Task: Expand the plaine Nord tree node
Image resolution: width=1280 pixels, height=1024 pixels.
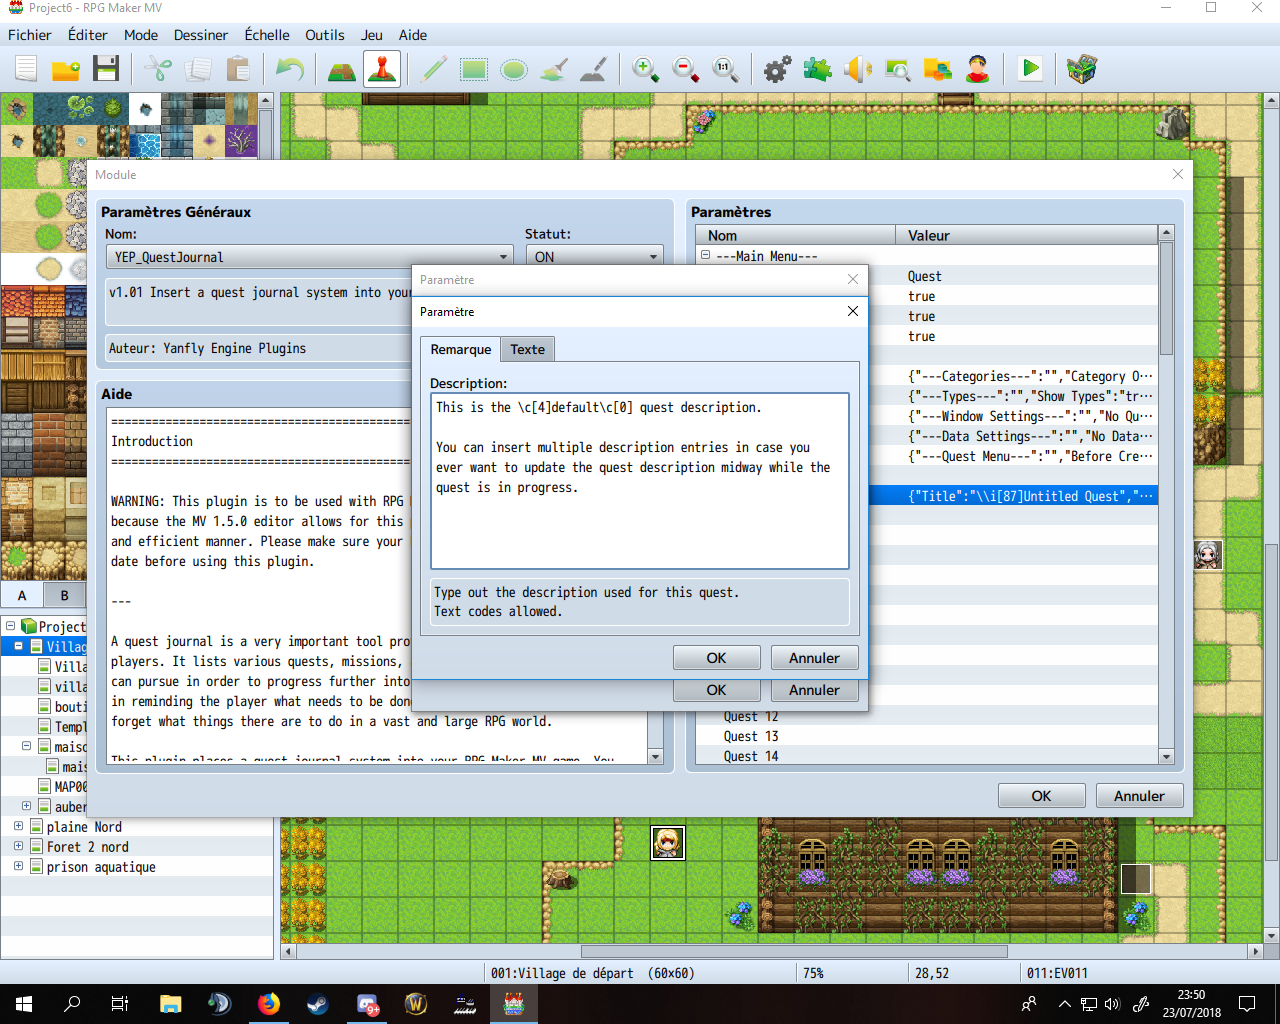Action: (x=18, y=826)
